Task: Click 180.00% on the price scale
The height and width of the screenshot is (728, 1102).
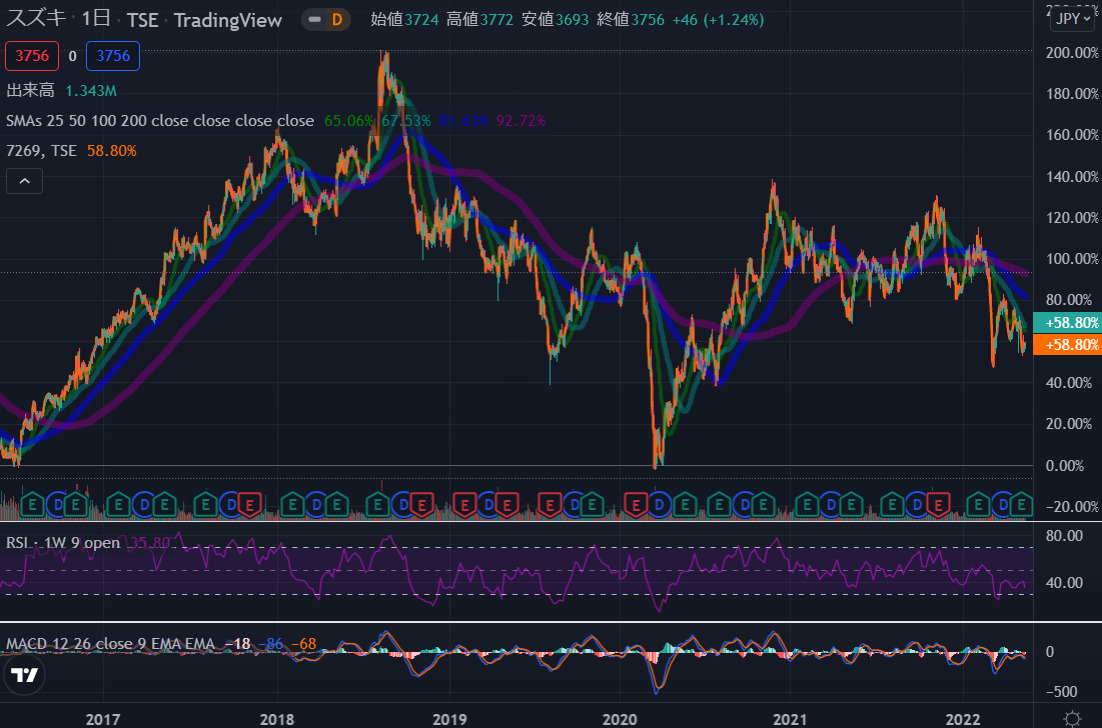Action: 1072,93
